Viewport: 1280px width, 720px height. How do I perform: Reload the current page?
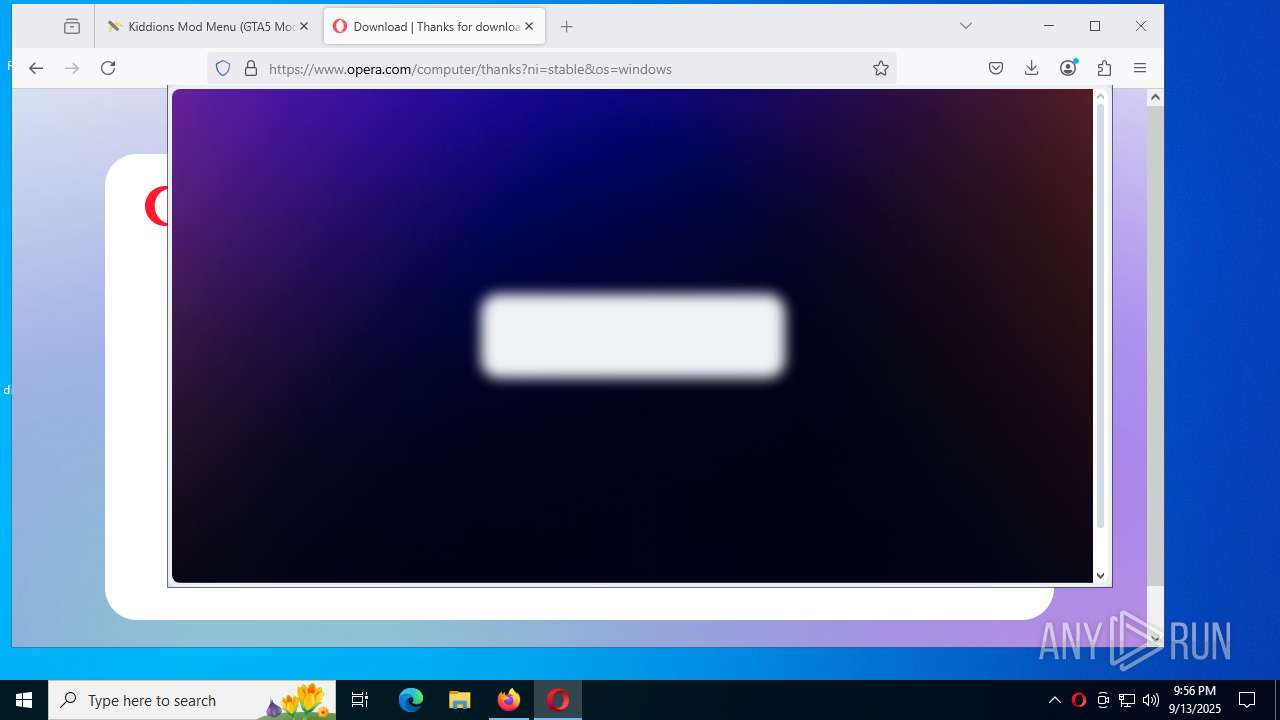tap(108, 68)
